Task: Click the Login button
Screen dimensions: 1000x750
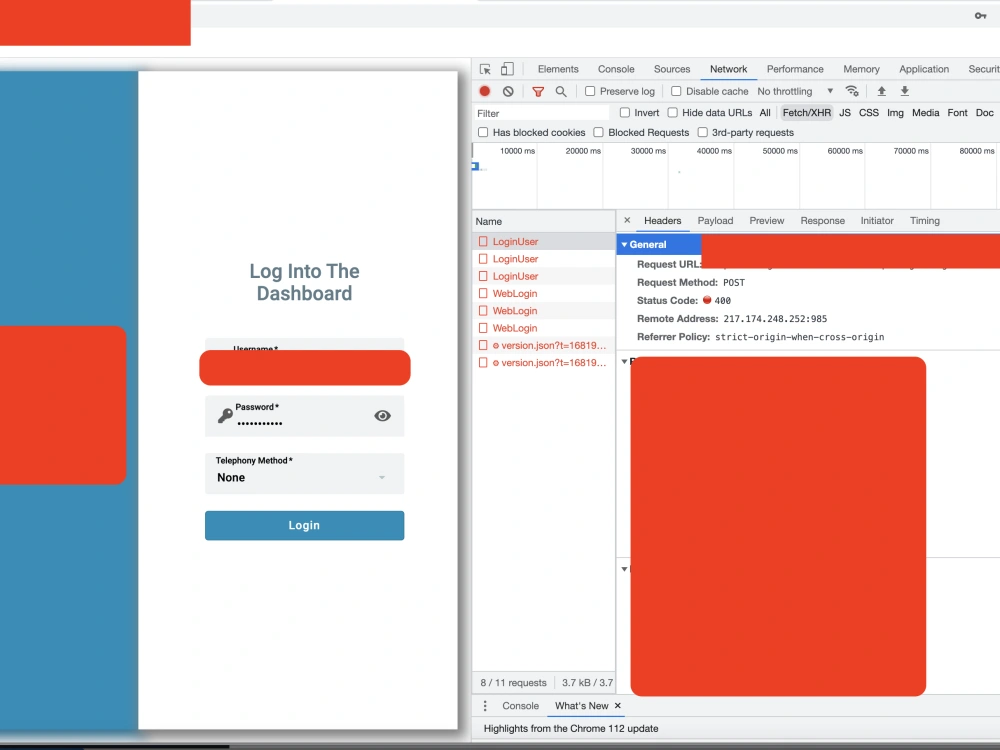Action: (x=304, y=526)
